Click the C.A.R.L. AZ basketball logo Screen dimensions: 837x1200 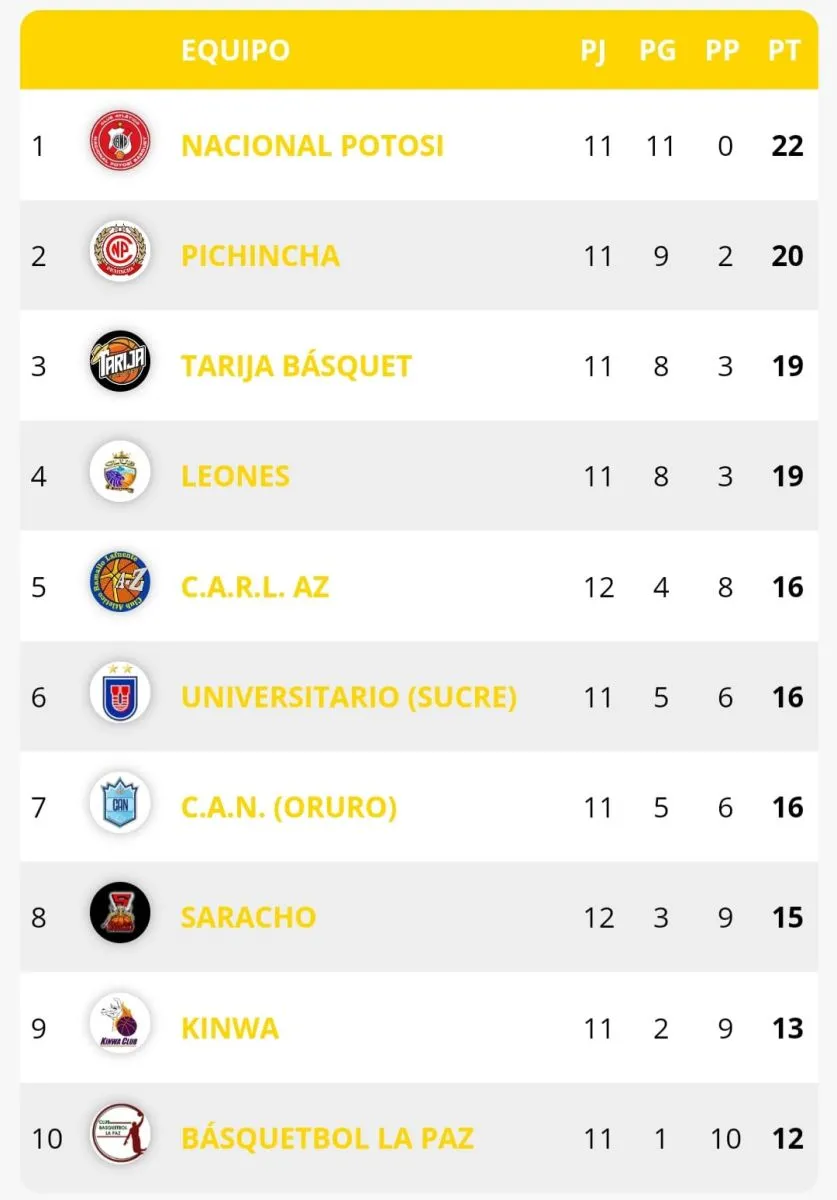pyautogui.click(x=120, y=586)
